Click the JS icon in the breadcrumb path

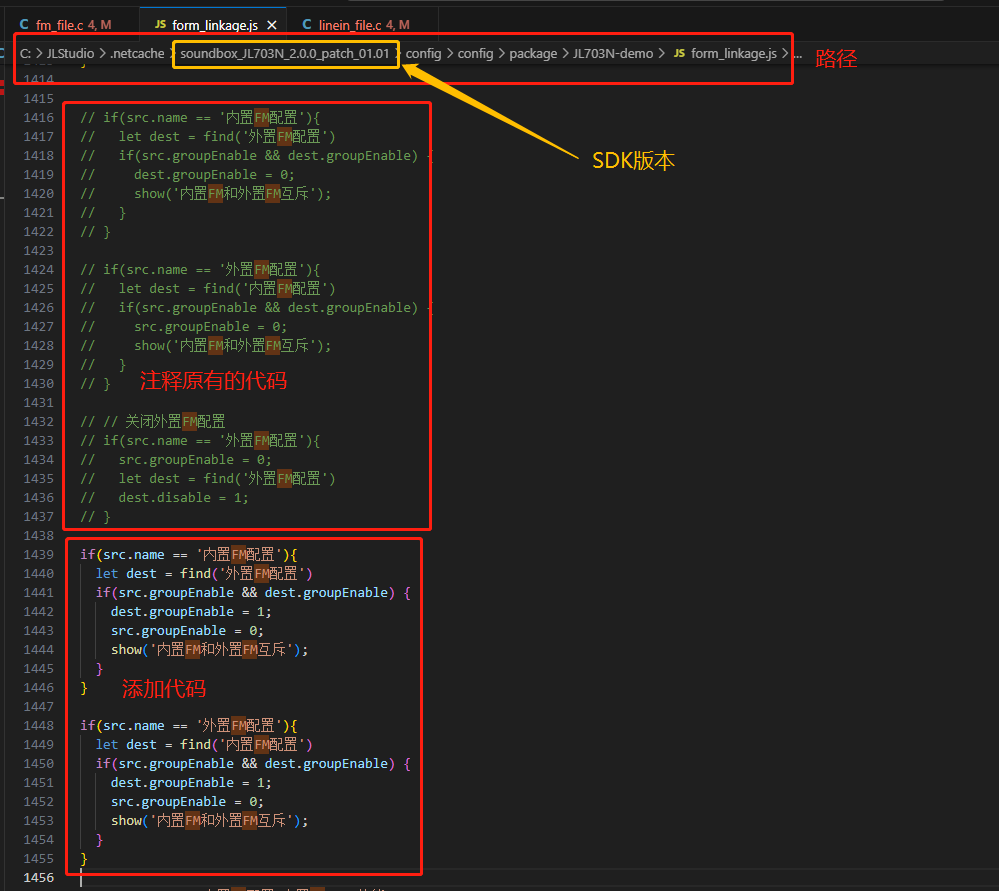tap(679, 53)
